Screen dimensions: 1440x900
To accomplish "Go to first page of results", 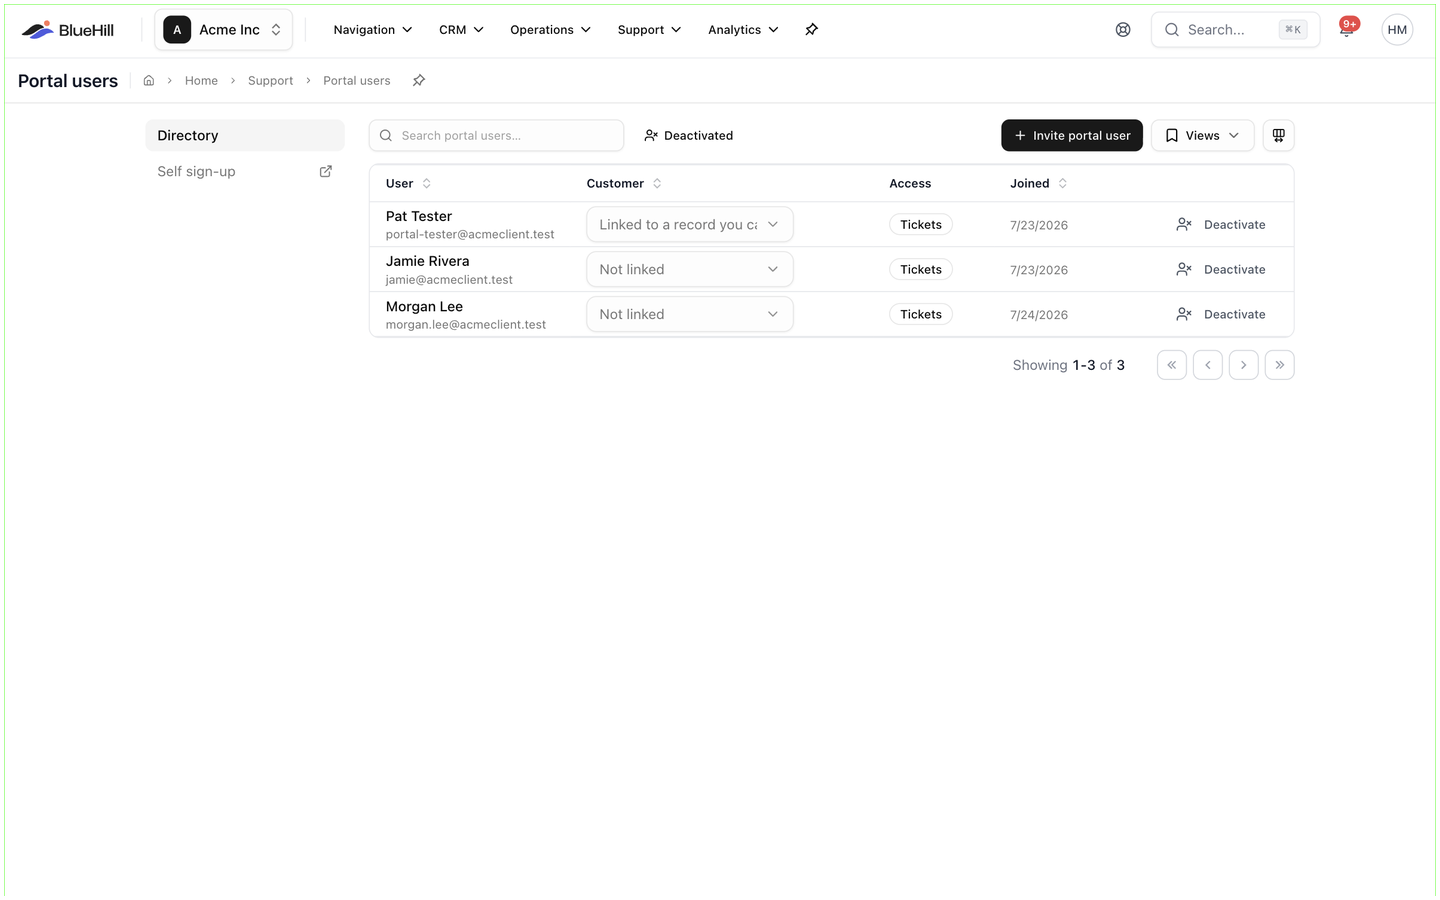I will (1172, 365).
